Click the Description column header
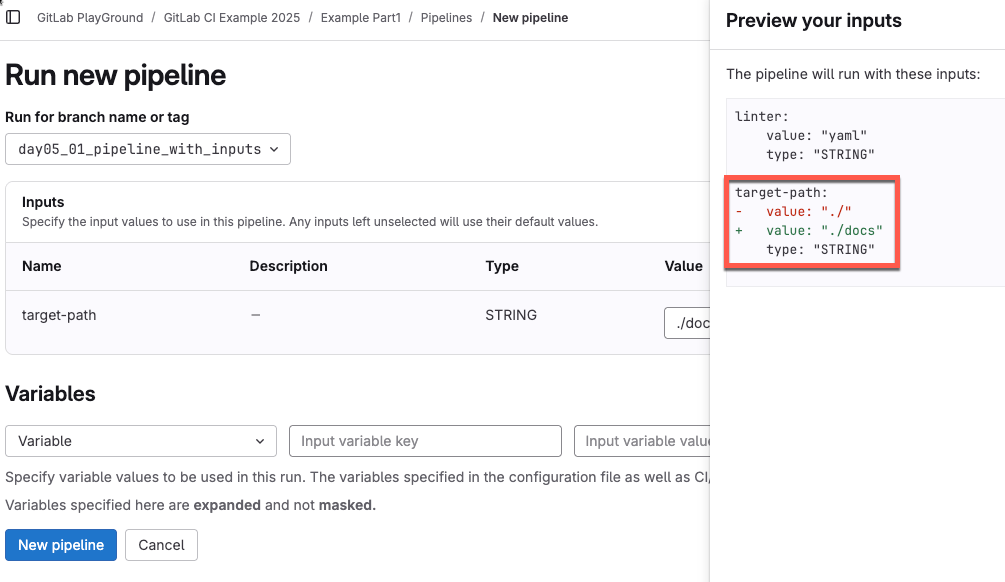 (288, 266)
